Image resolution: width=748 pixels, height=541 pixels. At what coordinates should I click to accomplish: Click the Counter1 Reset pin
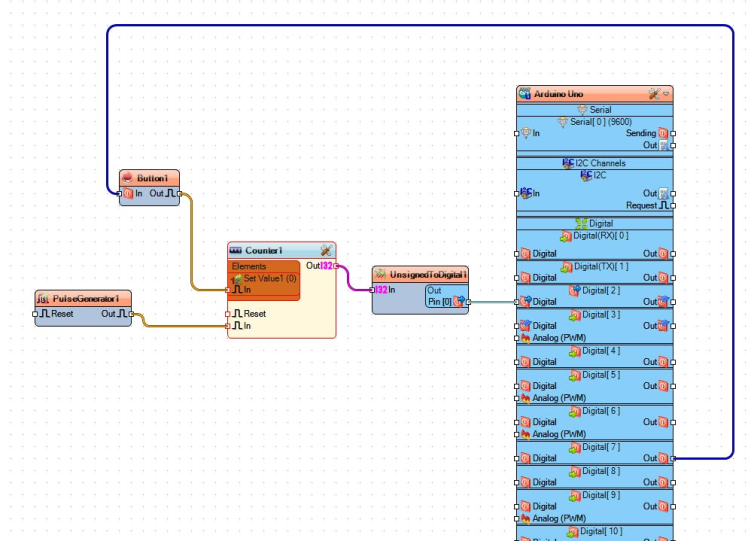click(229, 313)
